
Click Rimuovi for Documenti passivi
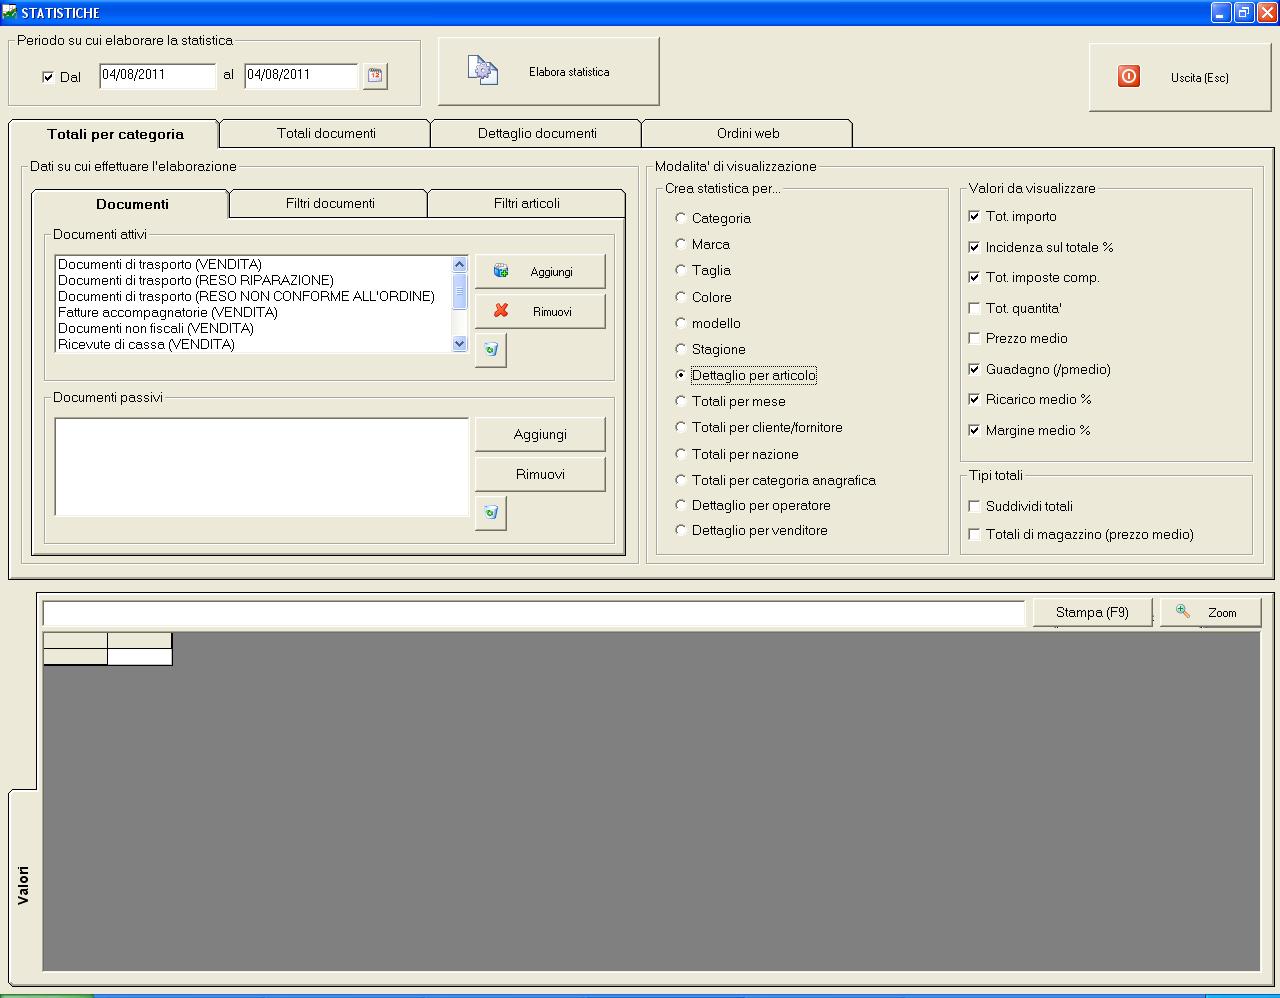(540, 474)
